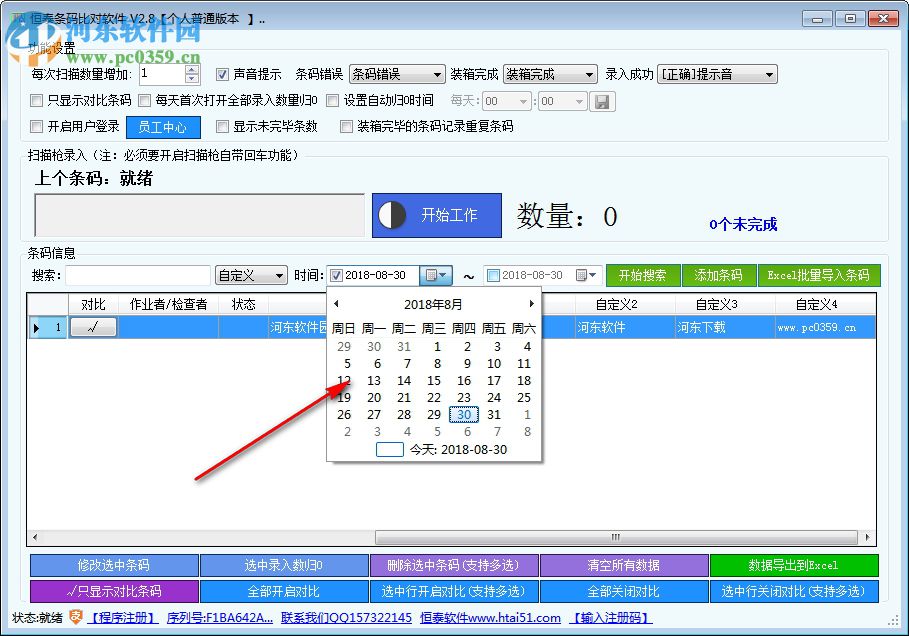
Task: Click the save disk icon beside the auto-reset time
Action: tap(603, 100)
